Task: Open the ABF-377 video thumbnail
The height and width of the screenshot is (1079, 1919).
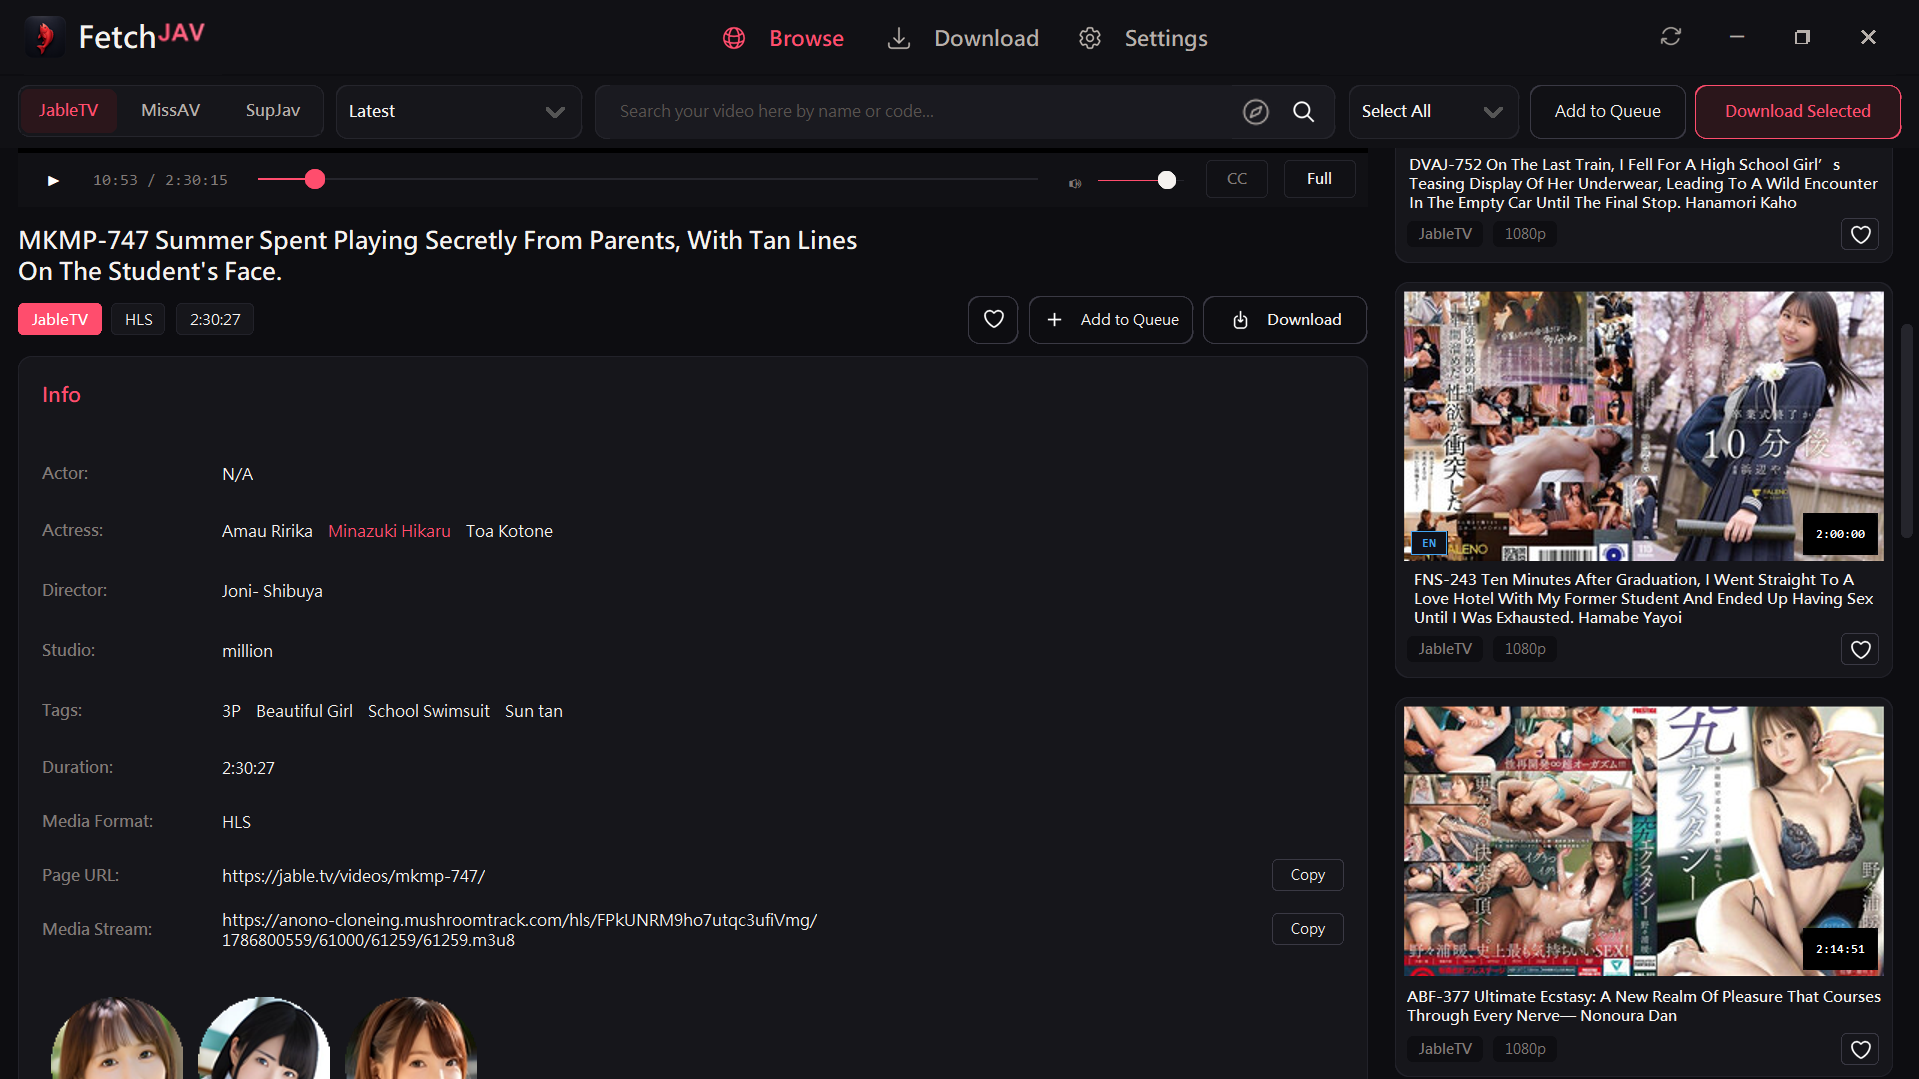Action: click(1644, 841)
